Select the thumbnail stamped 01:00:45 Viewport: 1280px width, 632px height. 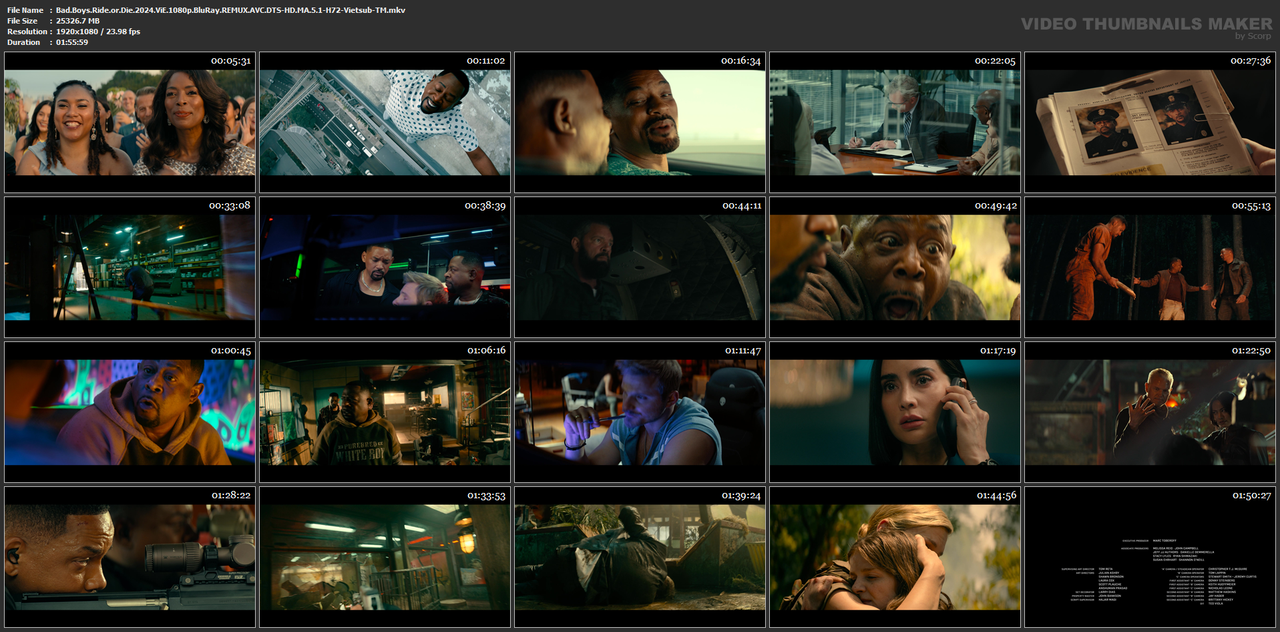click(130, 412)
